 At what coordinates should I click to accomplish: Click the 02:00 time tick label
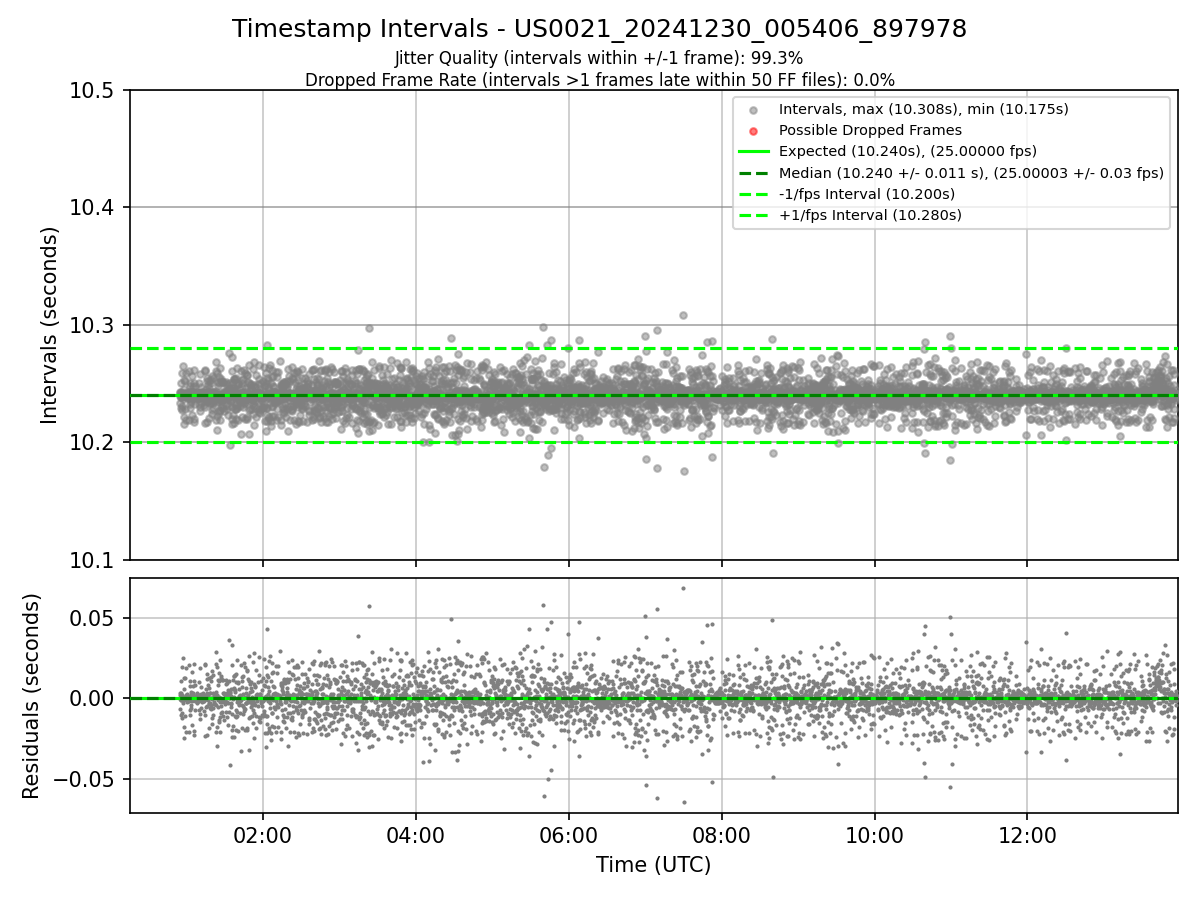(x=263, y=835)
